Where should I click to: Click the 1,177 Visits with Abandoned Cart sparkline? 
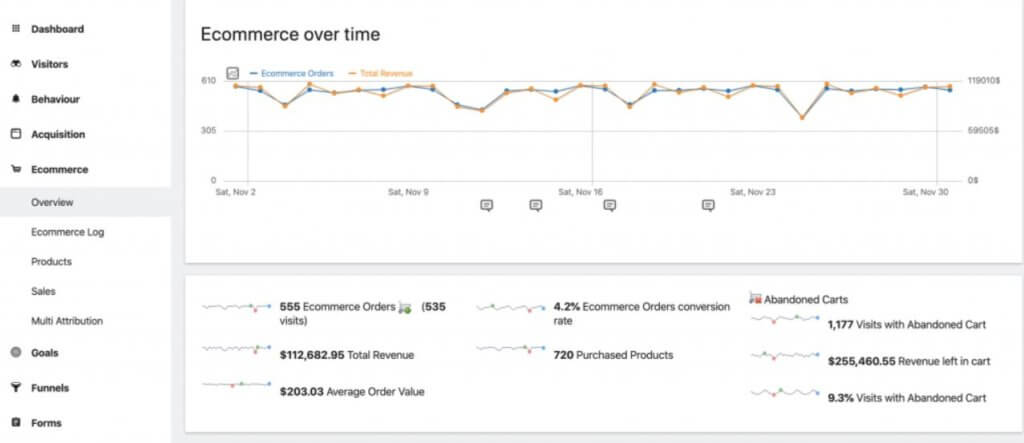click(785, 318)
